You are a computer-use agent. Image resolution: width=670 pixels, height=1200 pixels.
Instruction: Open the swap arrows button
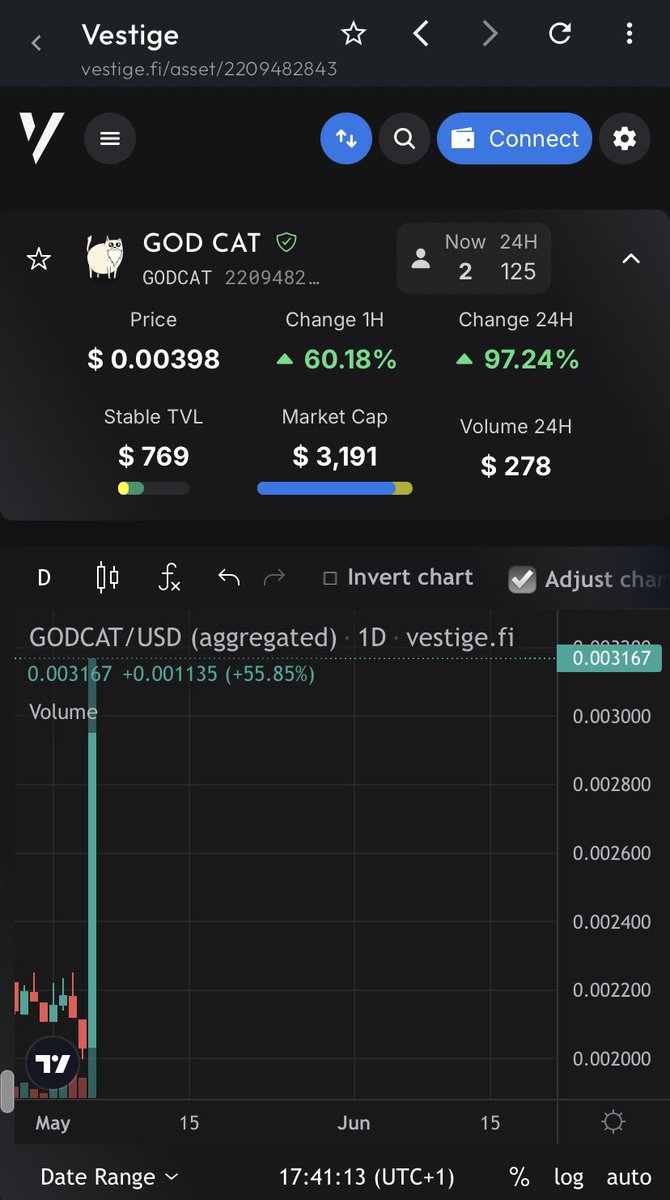click(x=346, y=139)
